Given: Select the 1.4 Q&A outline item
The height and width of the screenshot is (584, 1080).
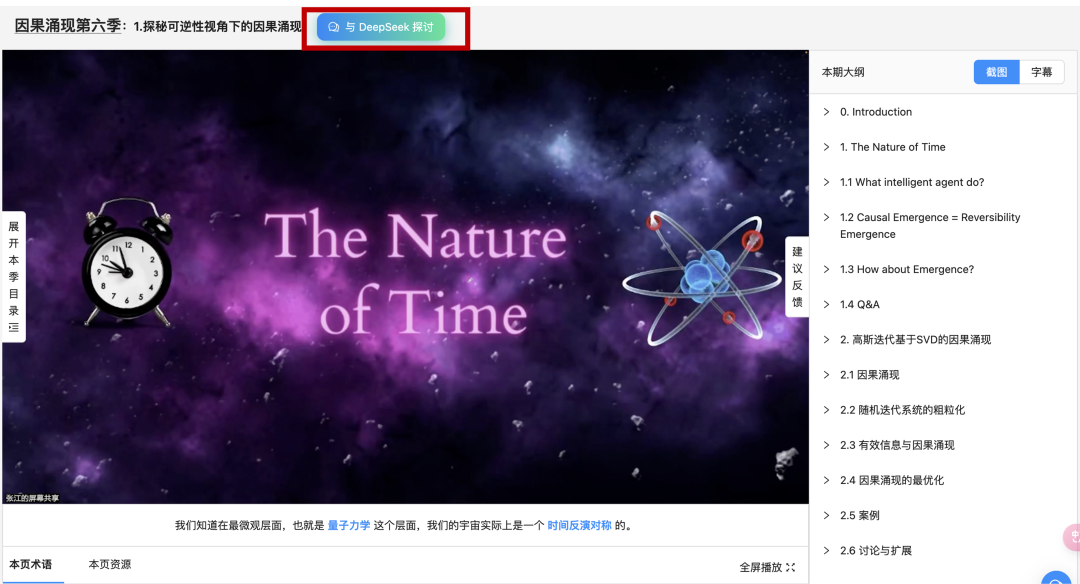Looking at the screenshot, I should pos(859,304).
